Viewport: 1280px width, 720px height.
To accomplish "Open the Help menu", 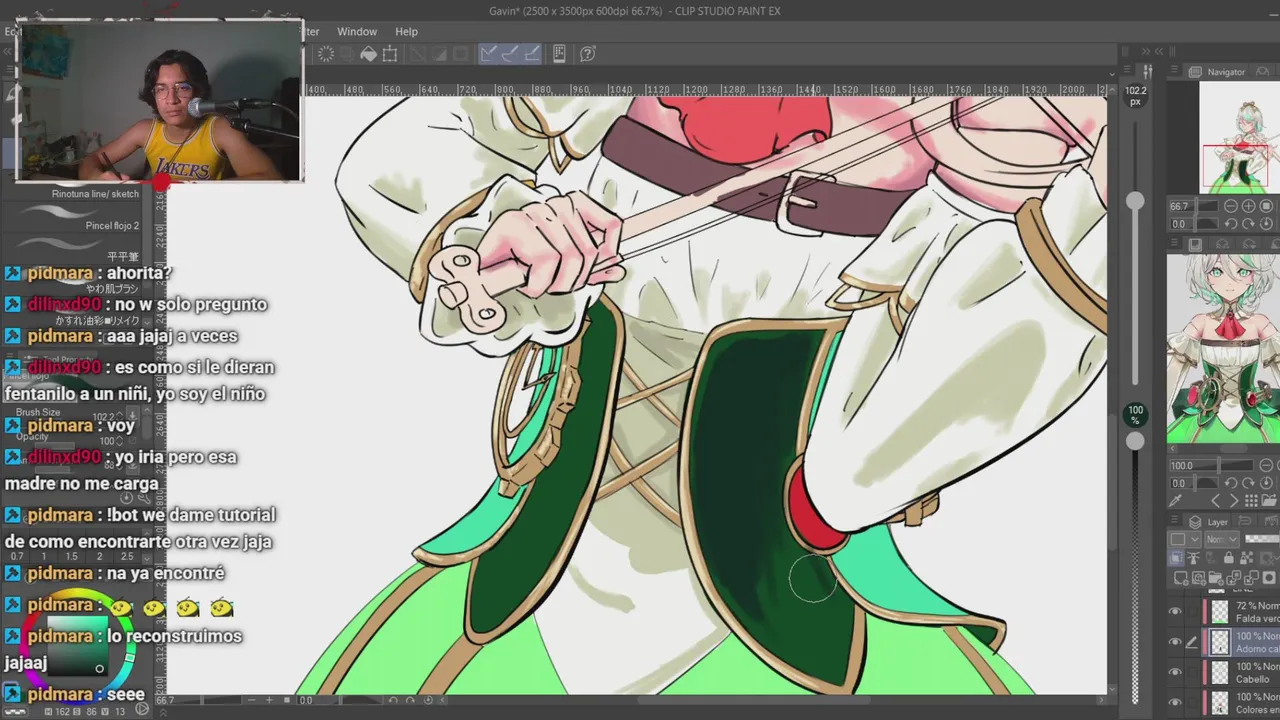I will (406, 32).
